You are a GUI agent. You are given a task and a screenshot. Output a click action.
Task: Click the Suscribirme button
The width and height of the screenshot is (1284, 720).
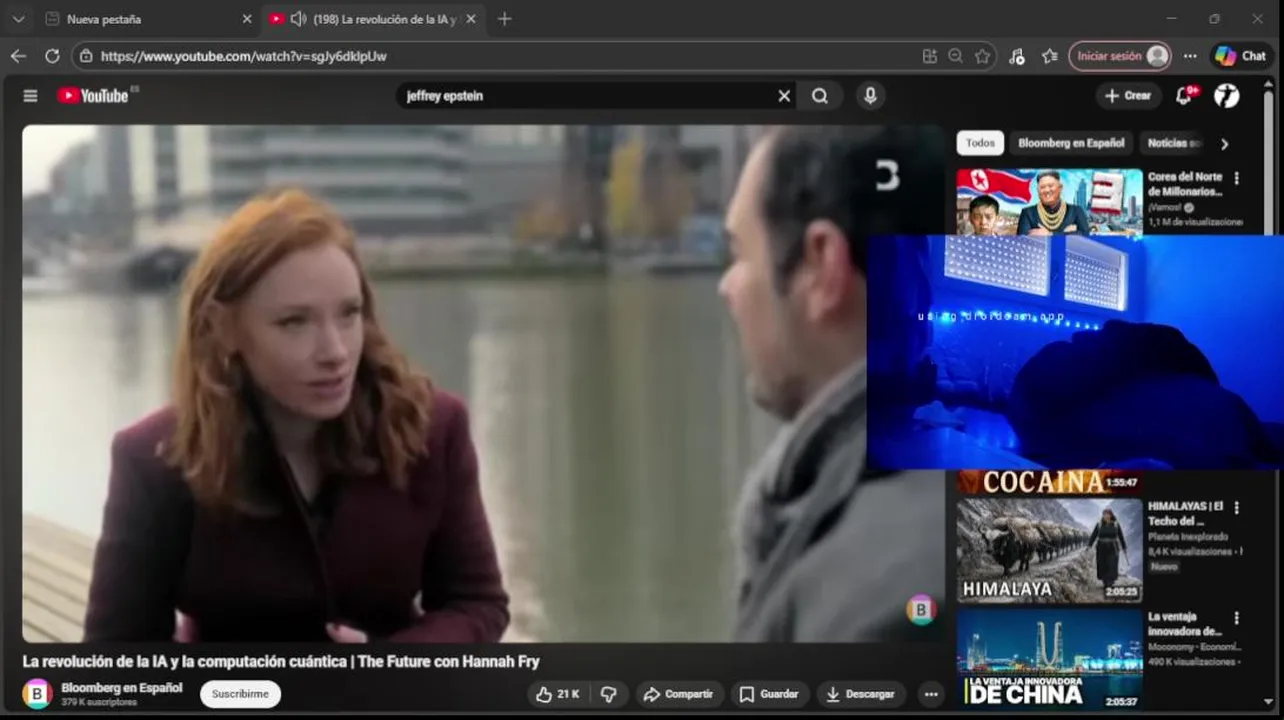[x=240, y=694]
